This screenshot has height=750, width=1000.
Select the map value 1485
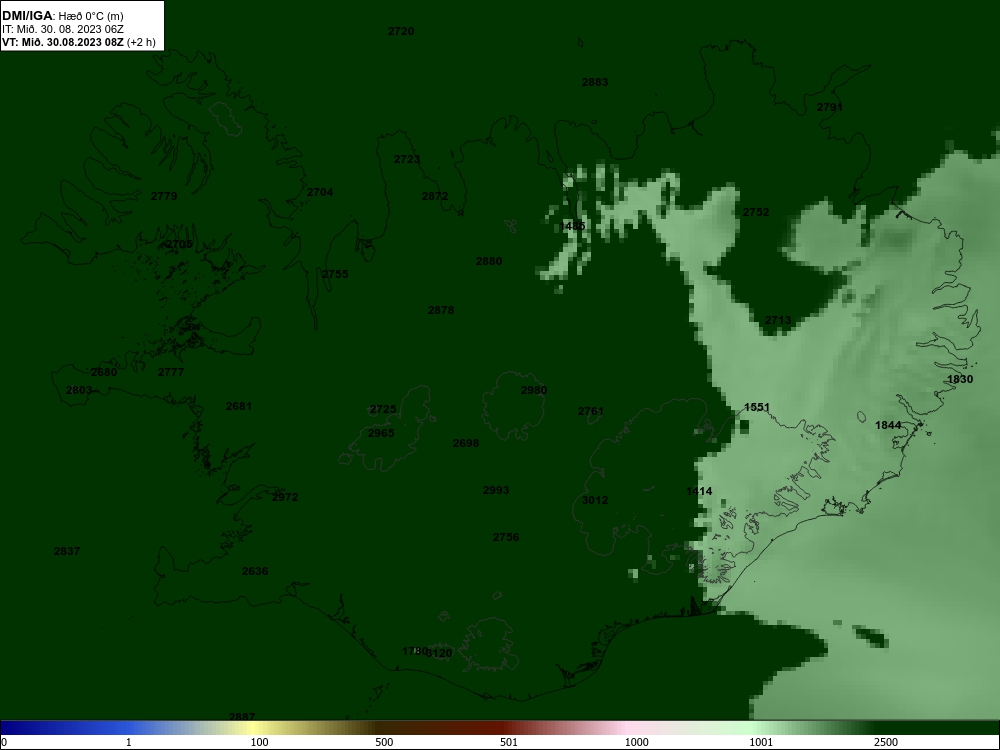click(x=573, y=226)
